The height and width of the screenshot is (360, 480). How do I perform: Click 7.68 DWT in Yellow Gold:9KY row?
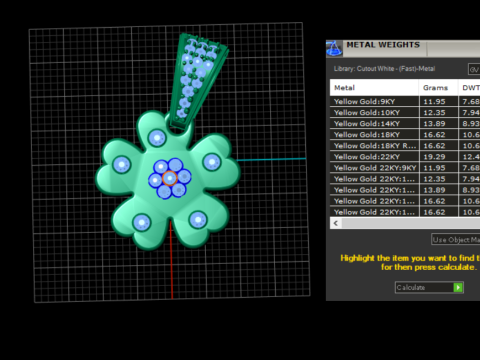(471, 102)
